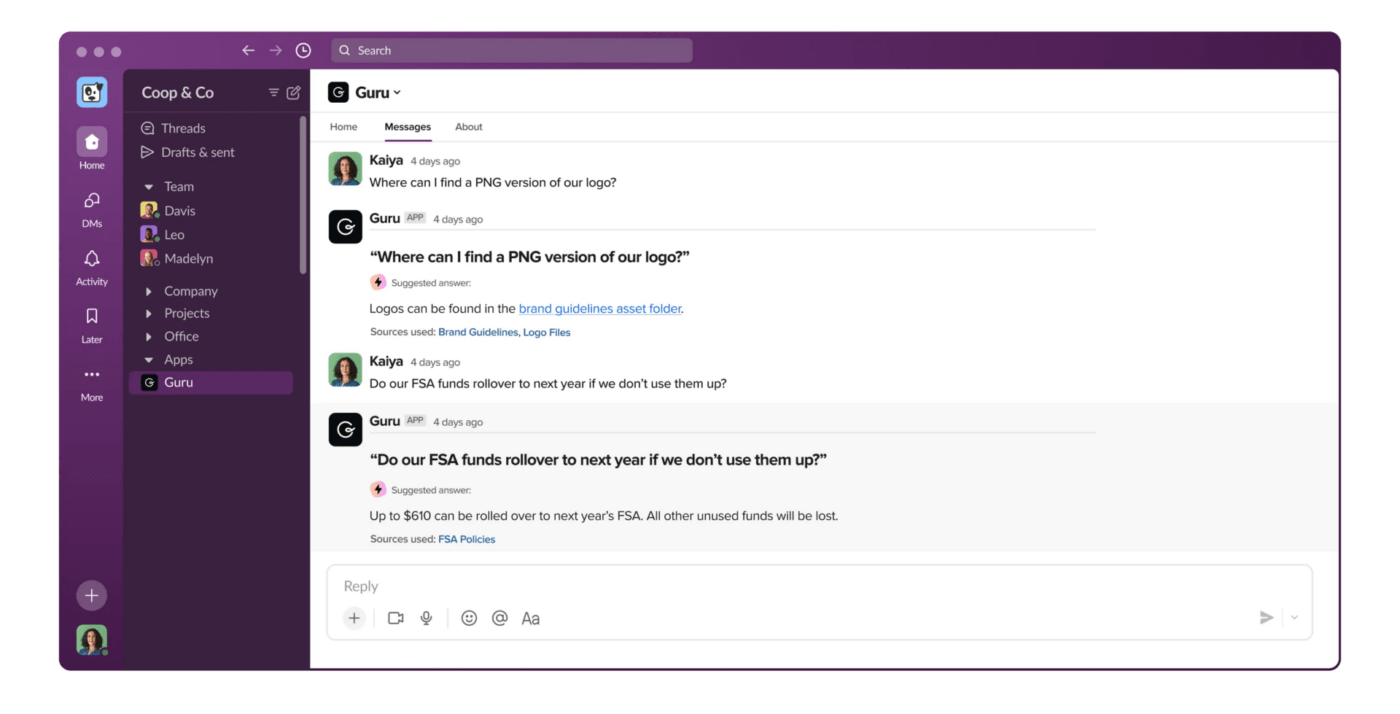
Task: Click the sidebar scrollbar
Action: point(303,195)
